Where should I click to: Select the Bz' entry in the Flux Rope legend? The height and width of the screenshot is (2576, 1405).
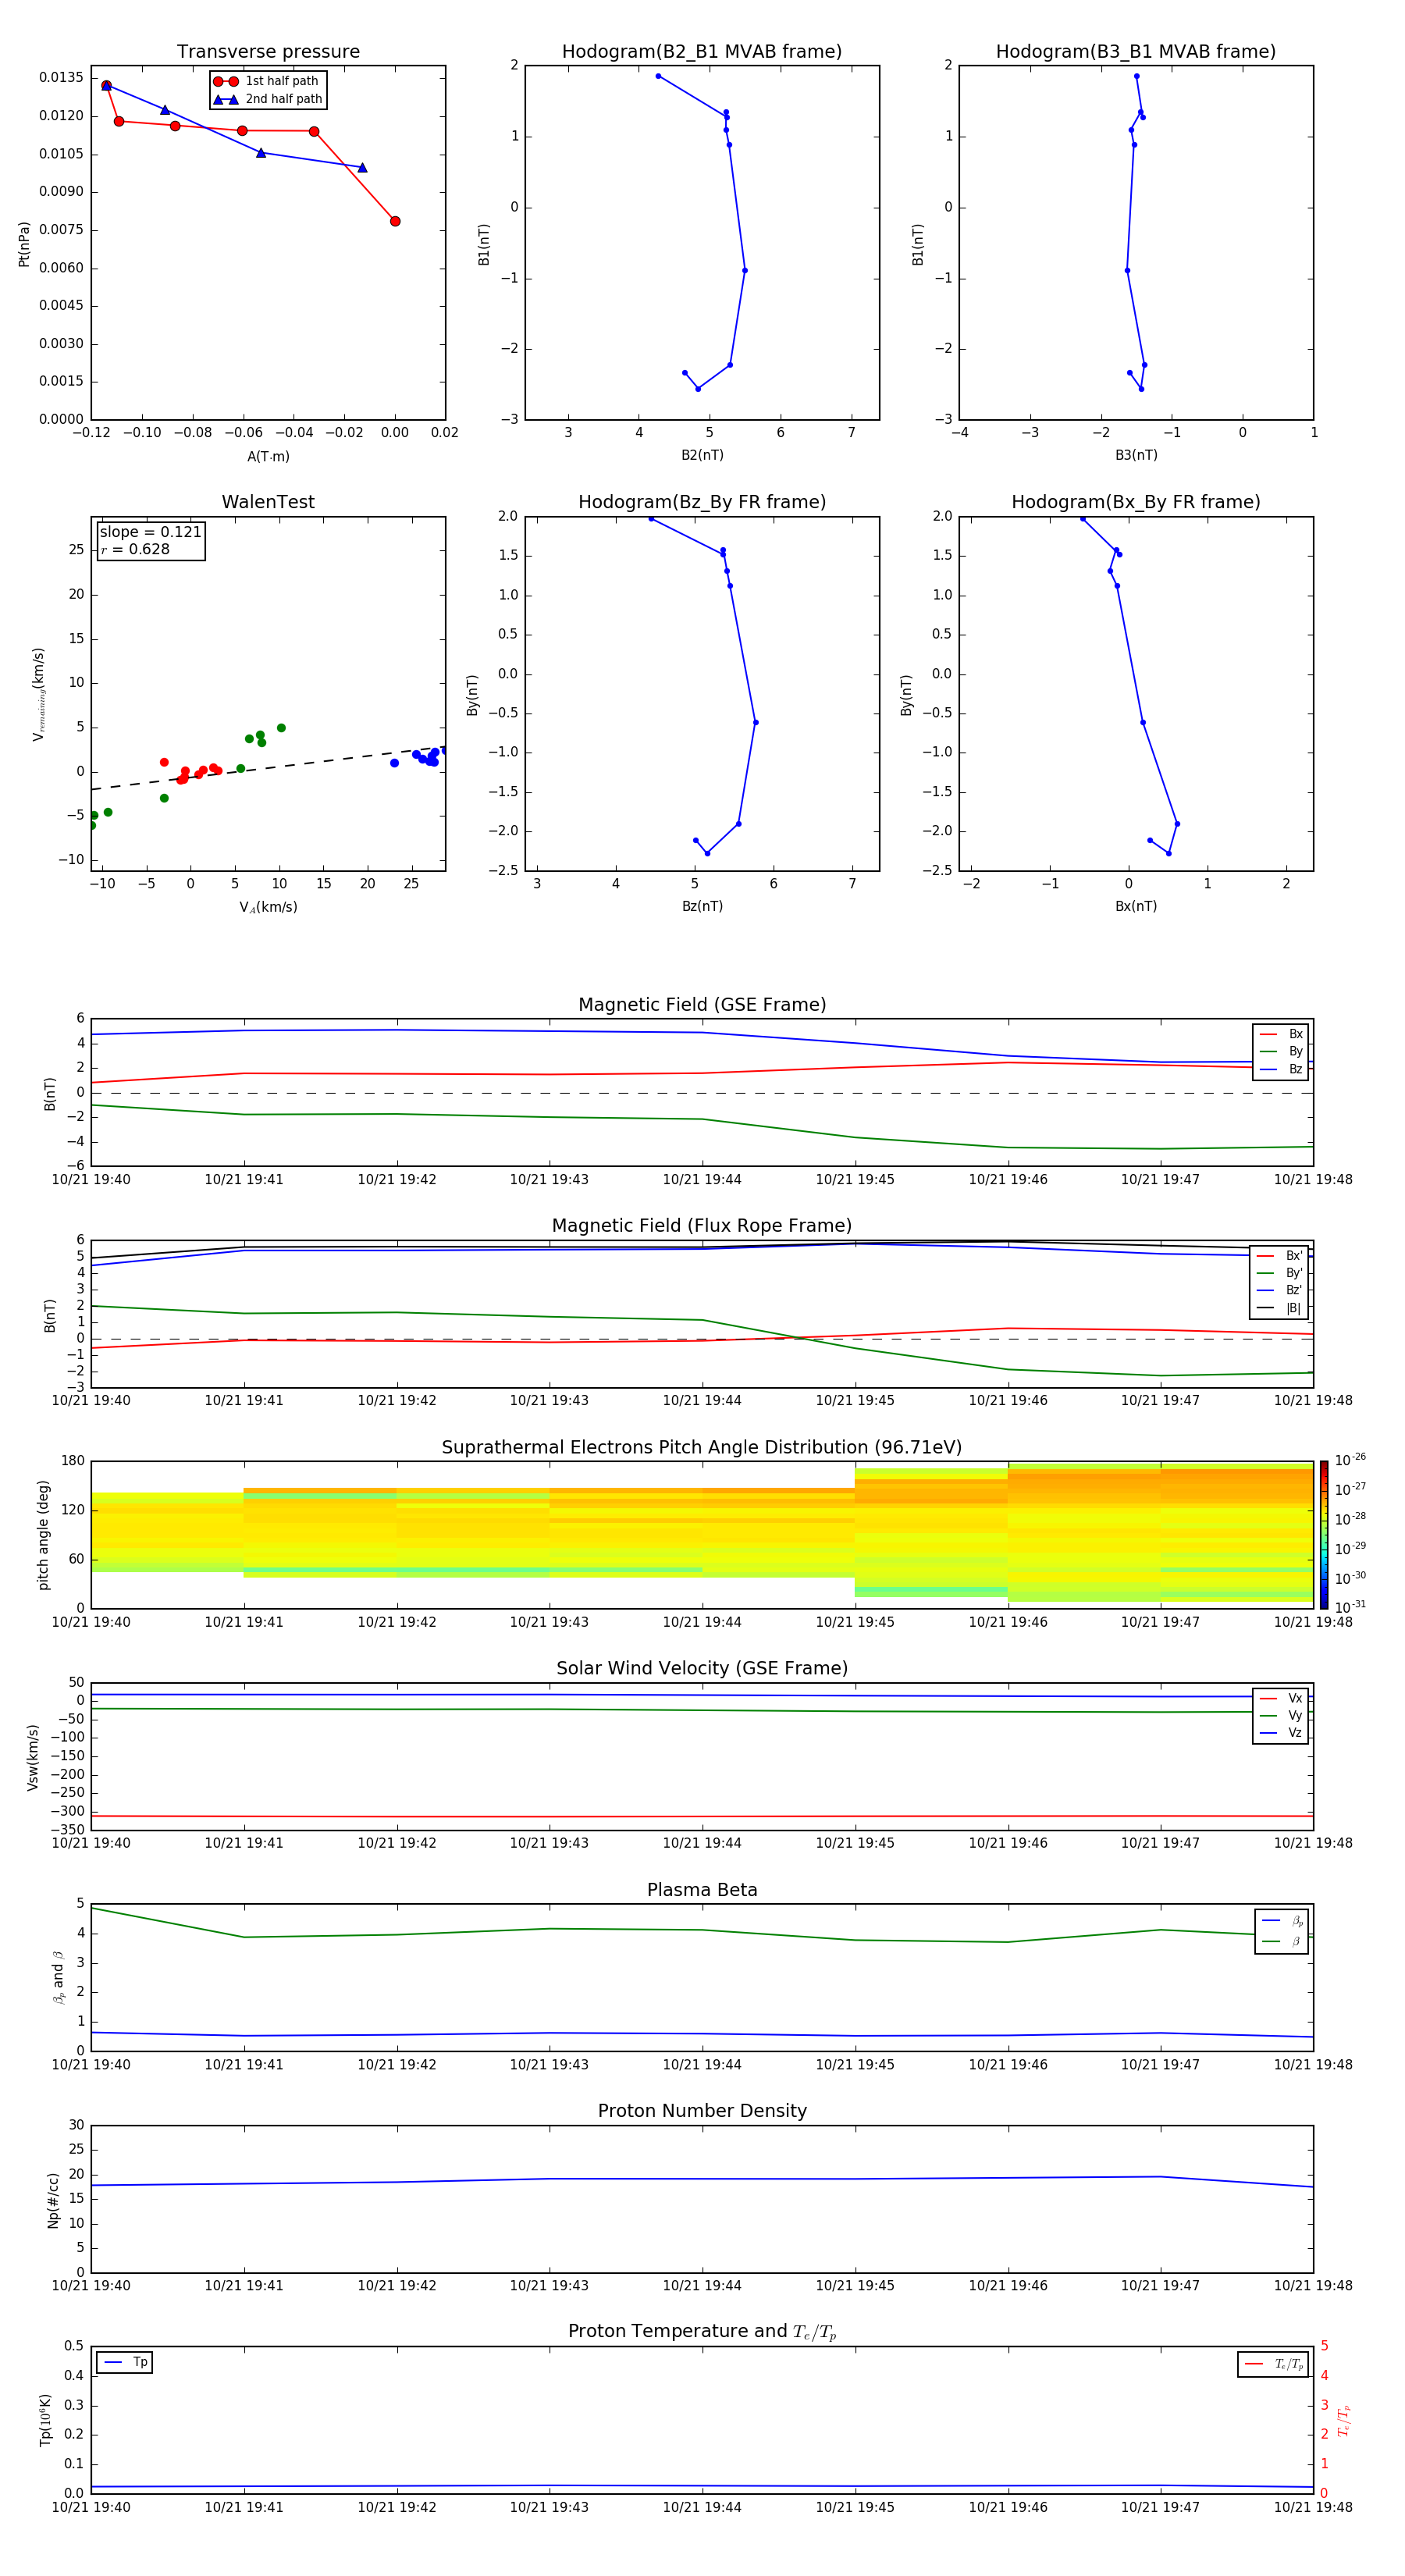(x=1279, y=1291)
